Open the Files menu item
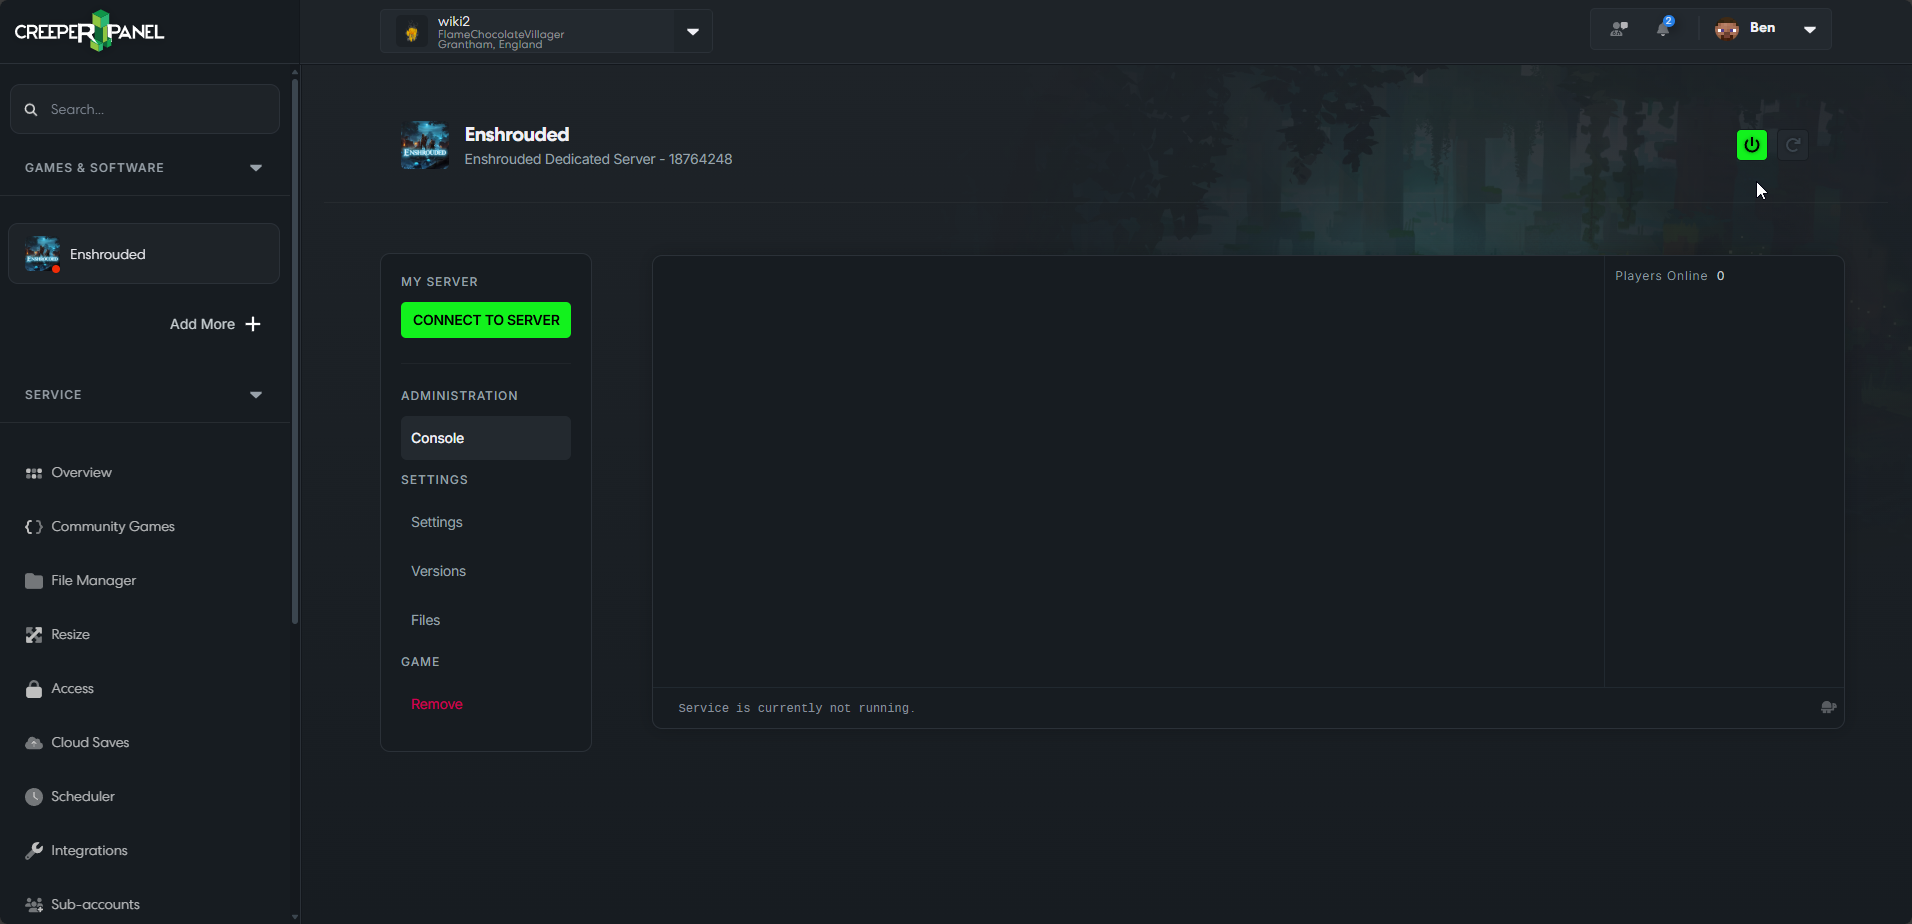Screen dimensions: 1912x924 pyautogui.click(x=425, y=620)
